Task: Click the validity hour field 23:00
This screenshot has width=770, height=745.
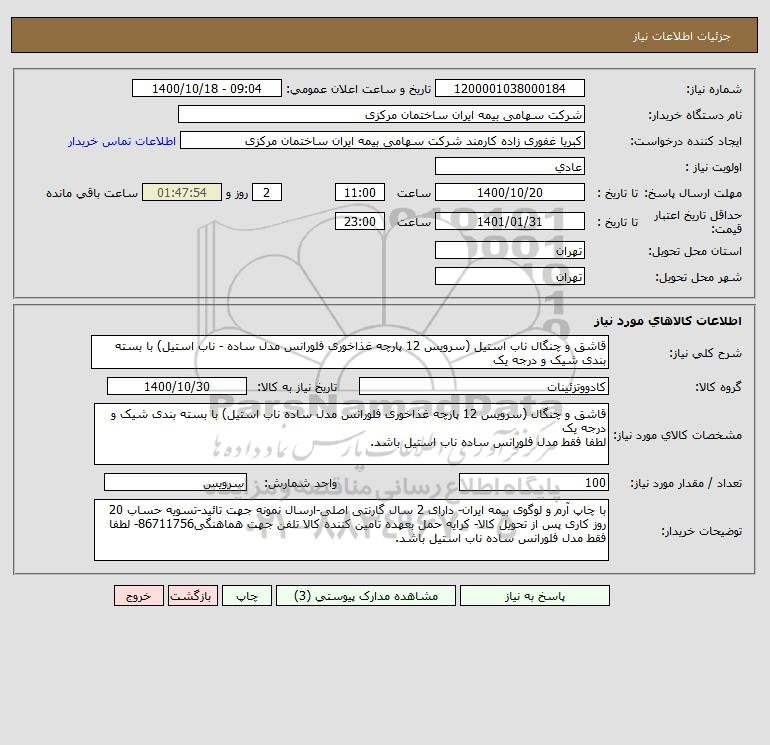Action: coord(360,221)
